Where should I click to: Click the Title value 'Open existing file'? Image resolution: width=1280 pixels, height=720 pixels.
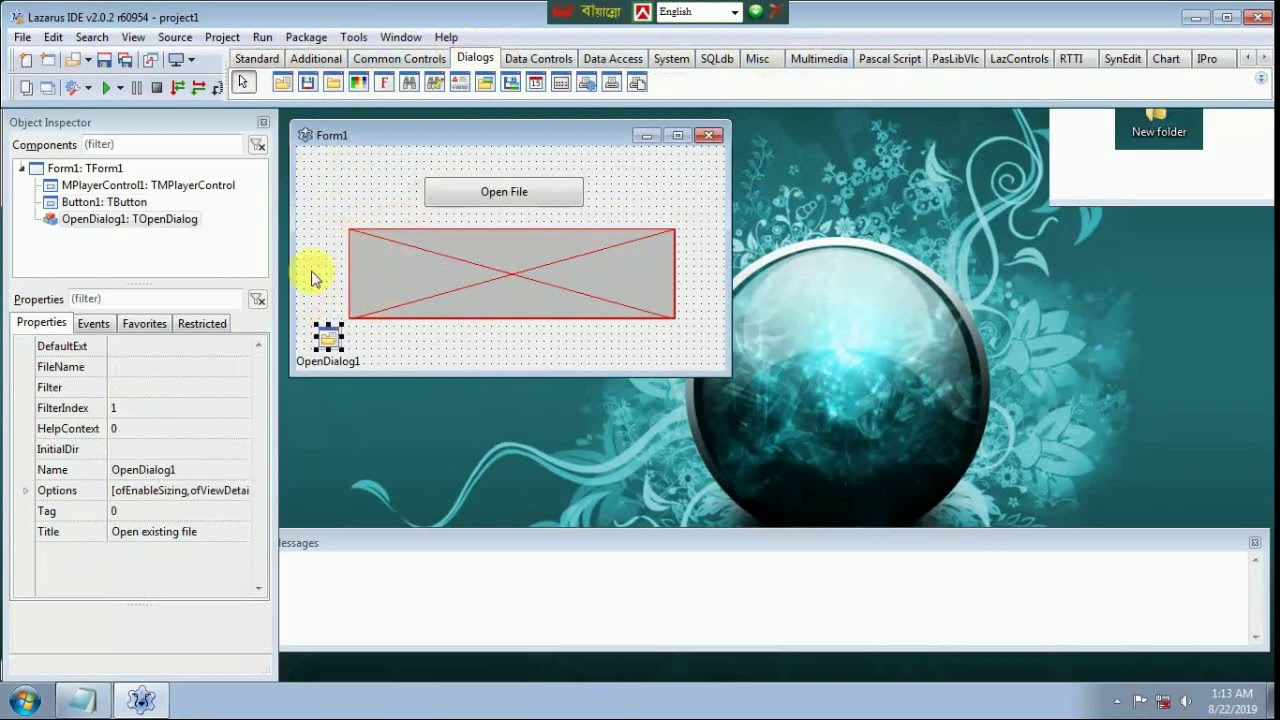(154, 532)
